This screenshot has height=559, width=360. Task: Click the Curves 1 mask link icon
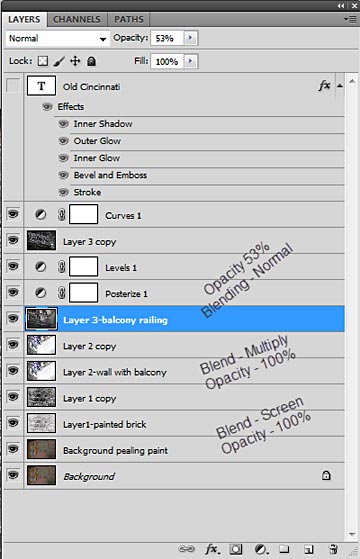[61, 215]
